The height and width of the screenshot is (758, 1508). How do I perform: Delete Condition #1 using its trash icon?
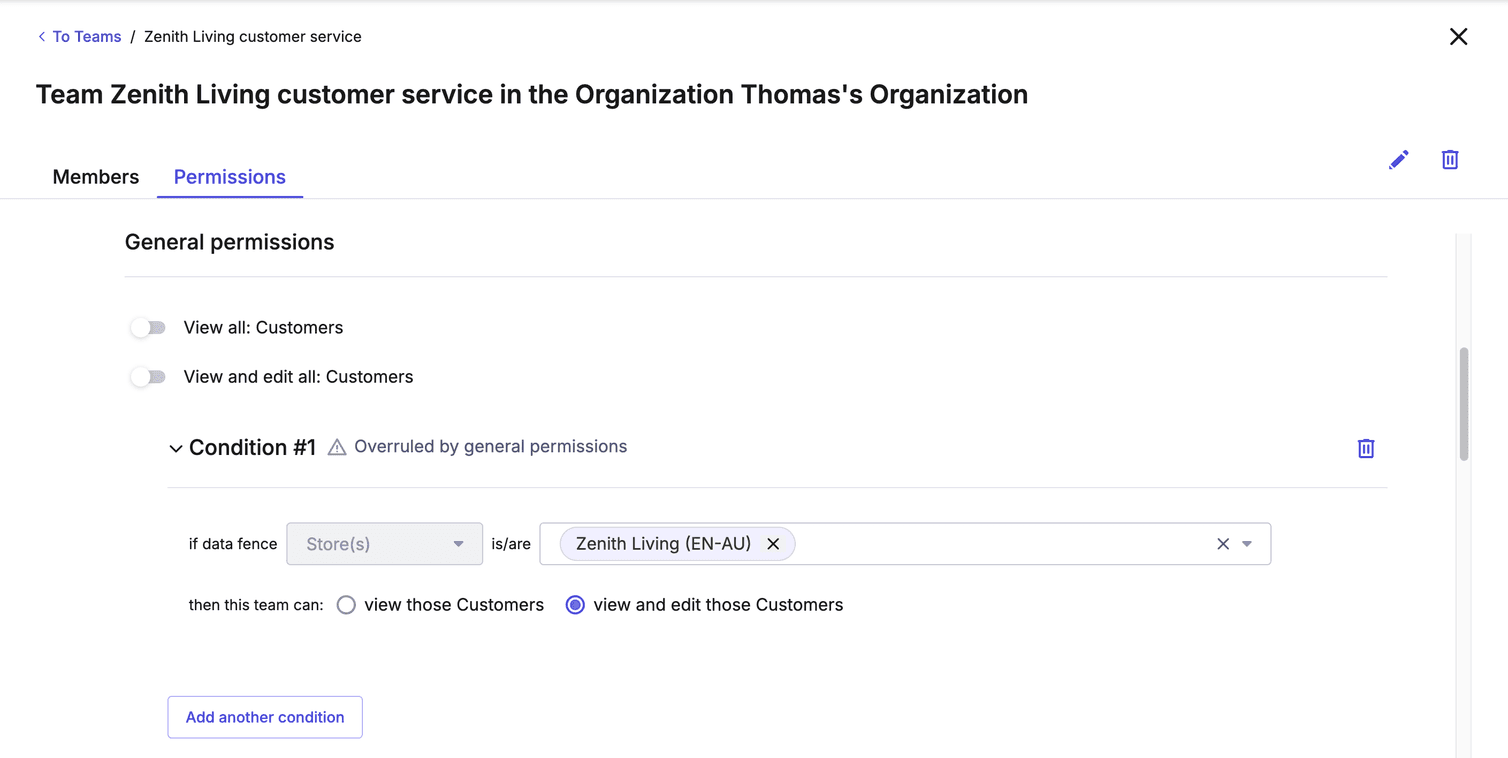pos(1365,448)
